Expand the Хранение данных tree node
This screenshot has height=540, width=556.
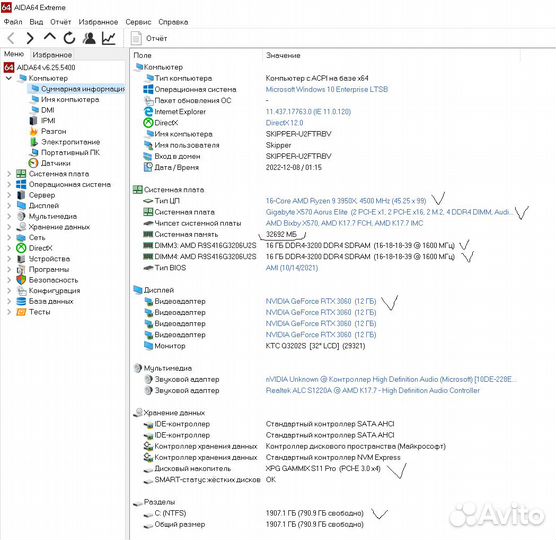point(9,227)
